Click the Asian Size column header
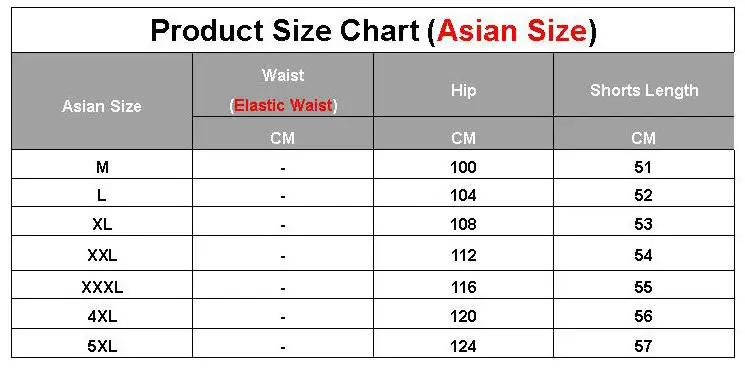This screenshot has width=745, height=368. click(102, 106)
